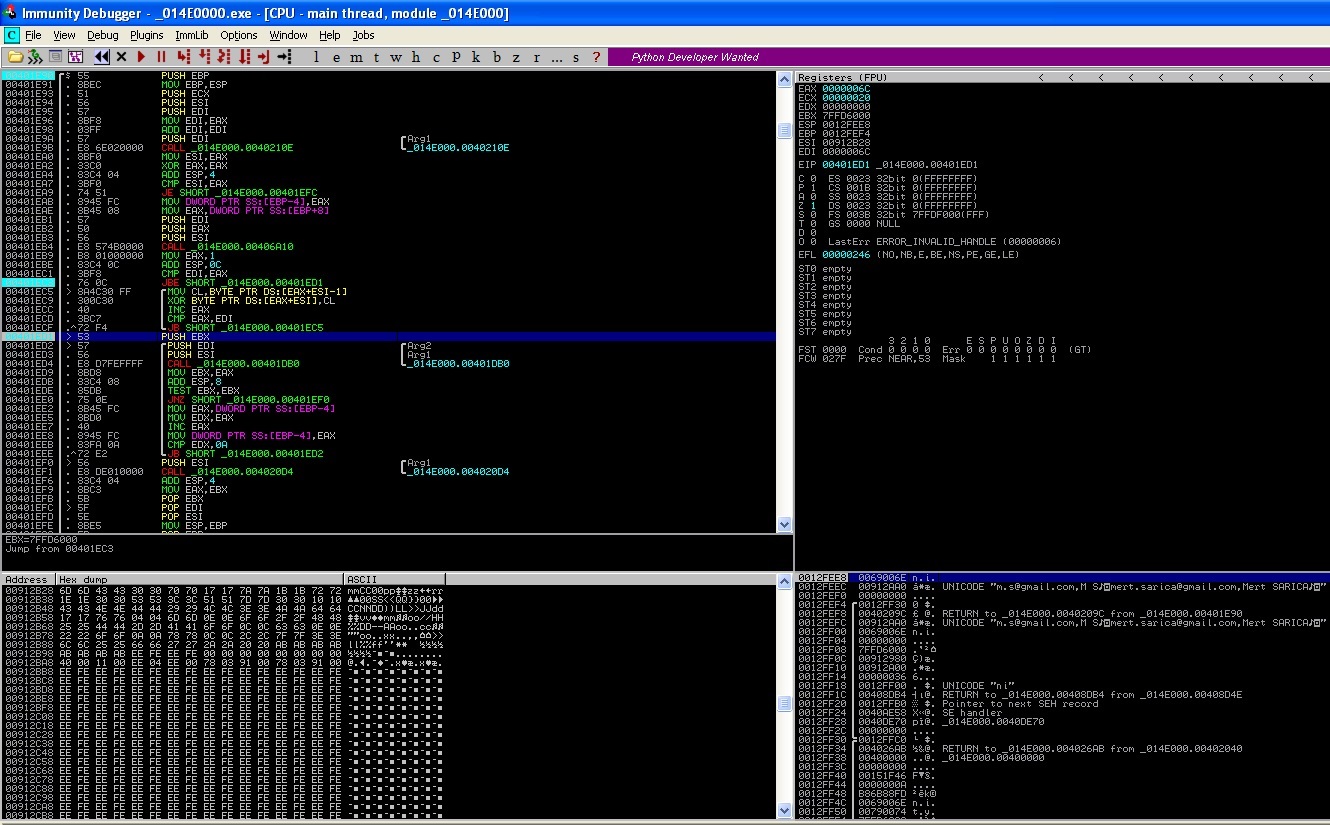The height and width of the screenshot is (825, 1330).
Task: Click the Go to address arrow icon
Action: [285, 57]
